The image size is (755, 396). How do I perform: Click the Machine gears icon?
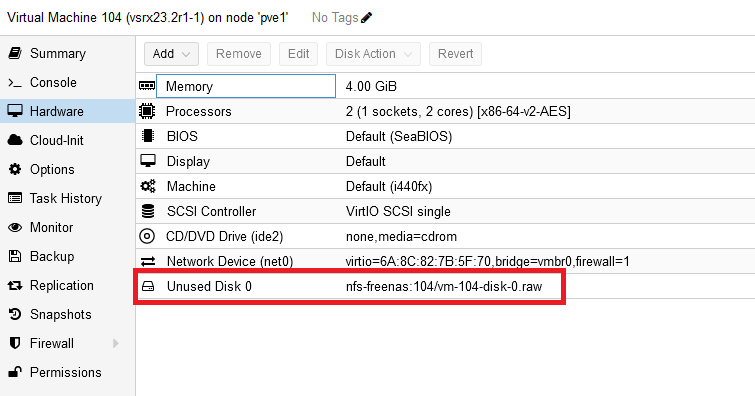(148, 186)
